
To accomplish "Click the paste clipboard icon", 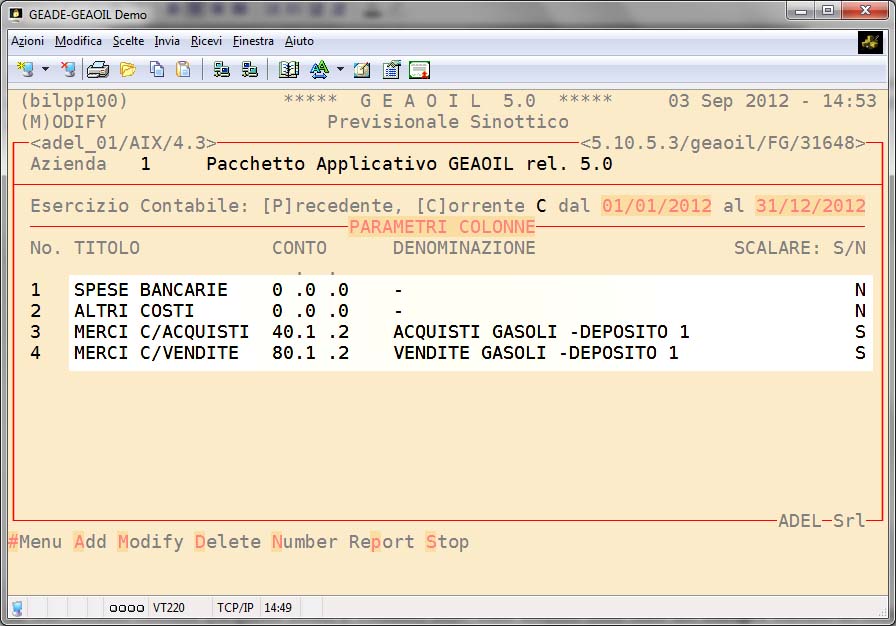I will [183, 70].
